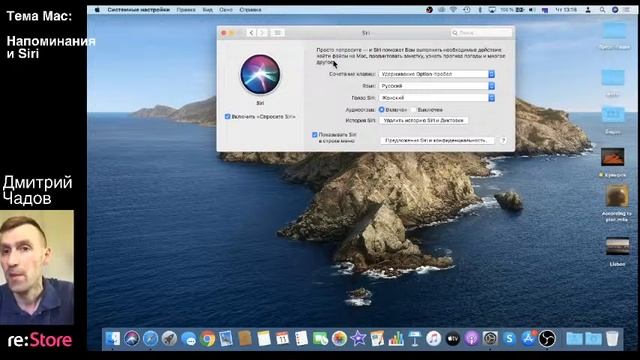The width and height of the screenshot is (640, 360).
Task: Open Messages bubble icon in Dock
Action: click(x=188, y=339)
